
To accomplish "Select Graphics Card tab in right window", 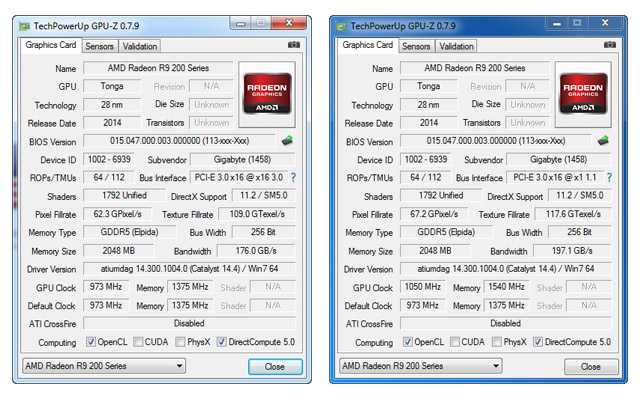I will (368, 45).
